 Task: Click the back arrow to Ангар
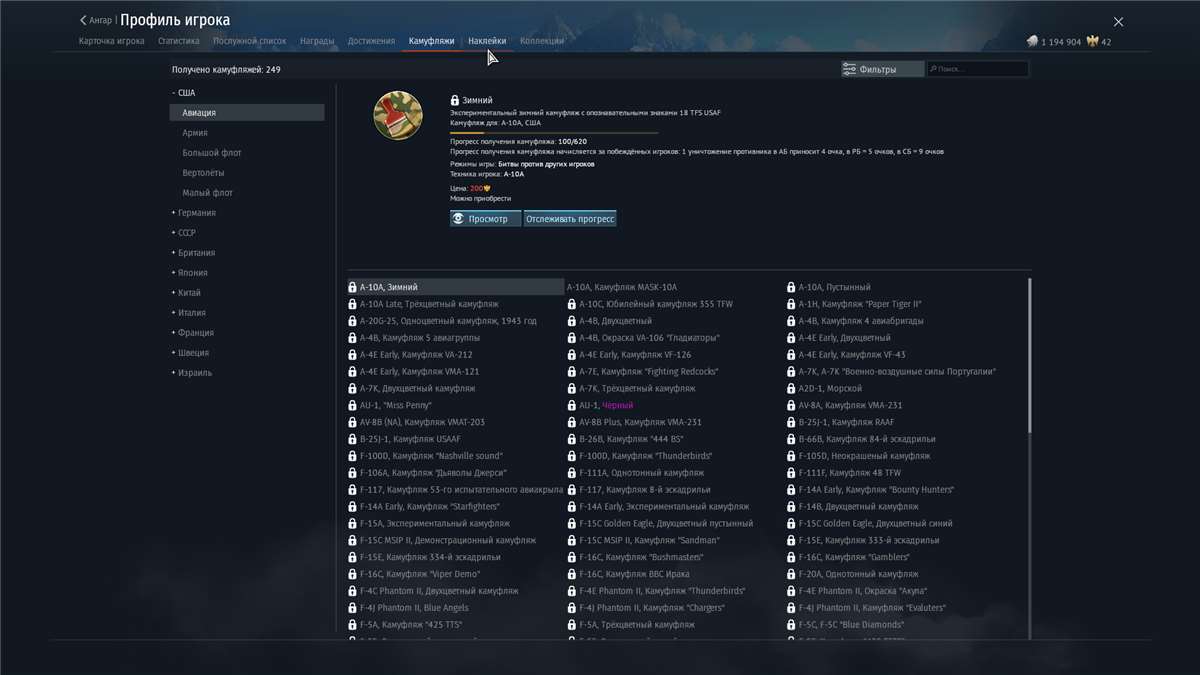click(84, 20)
